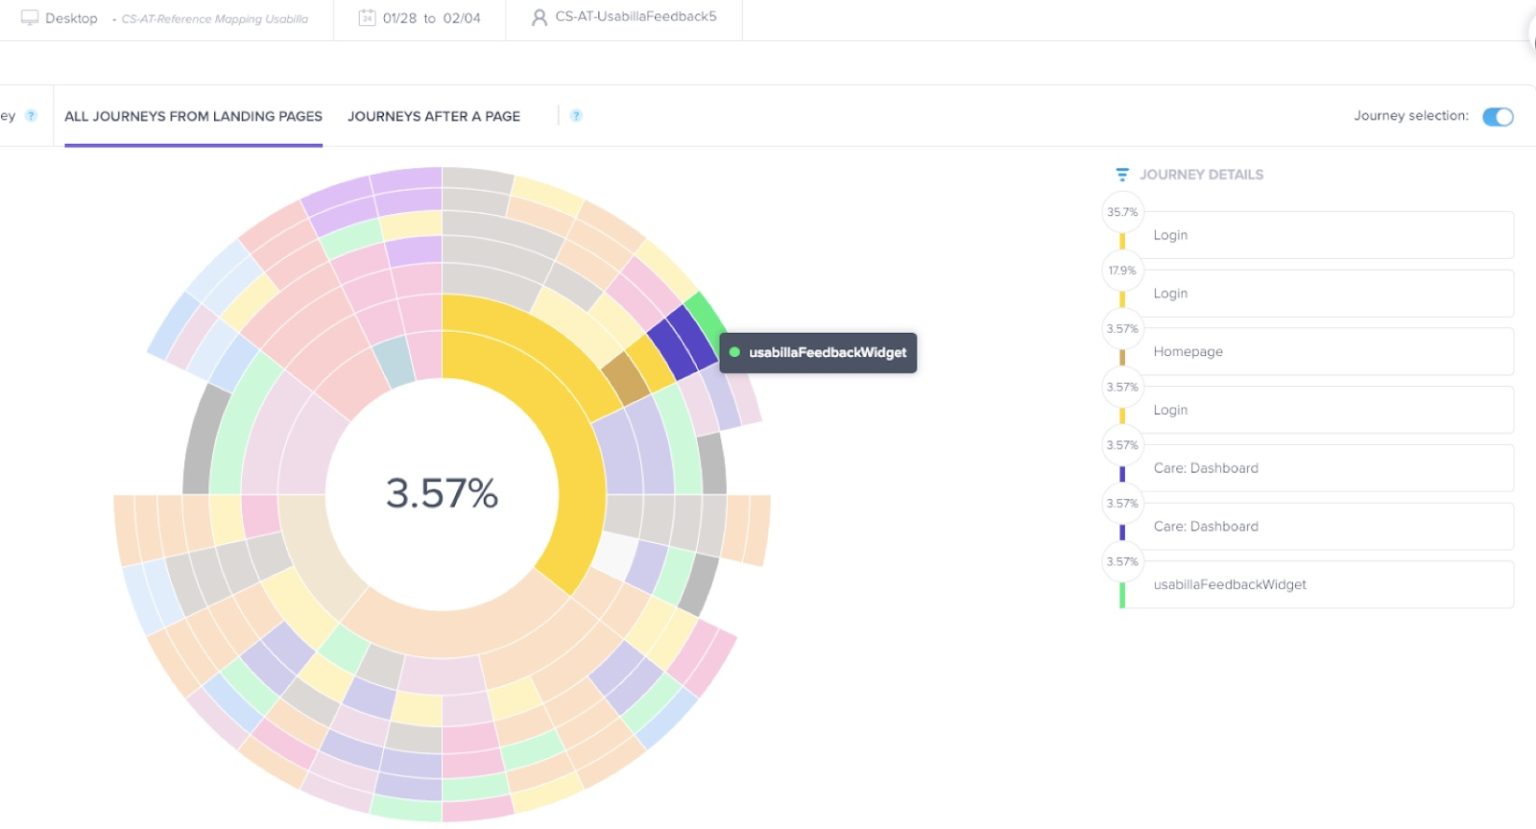Click the 35.7% percentage badge
Image resolution: width=1536 pixels, height=829 pixels.
click(x=1122, y=212)
